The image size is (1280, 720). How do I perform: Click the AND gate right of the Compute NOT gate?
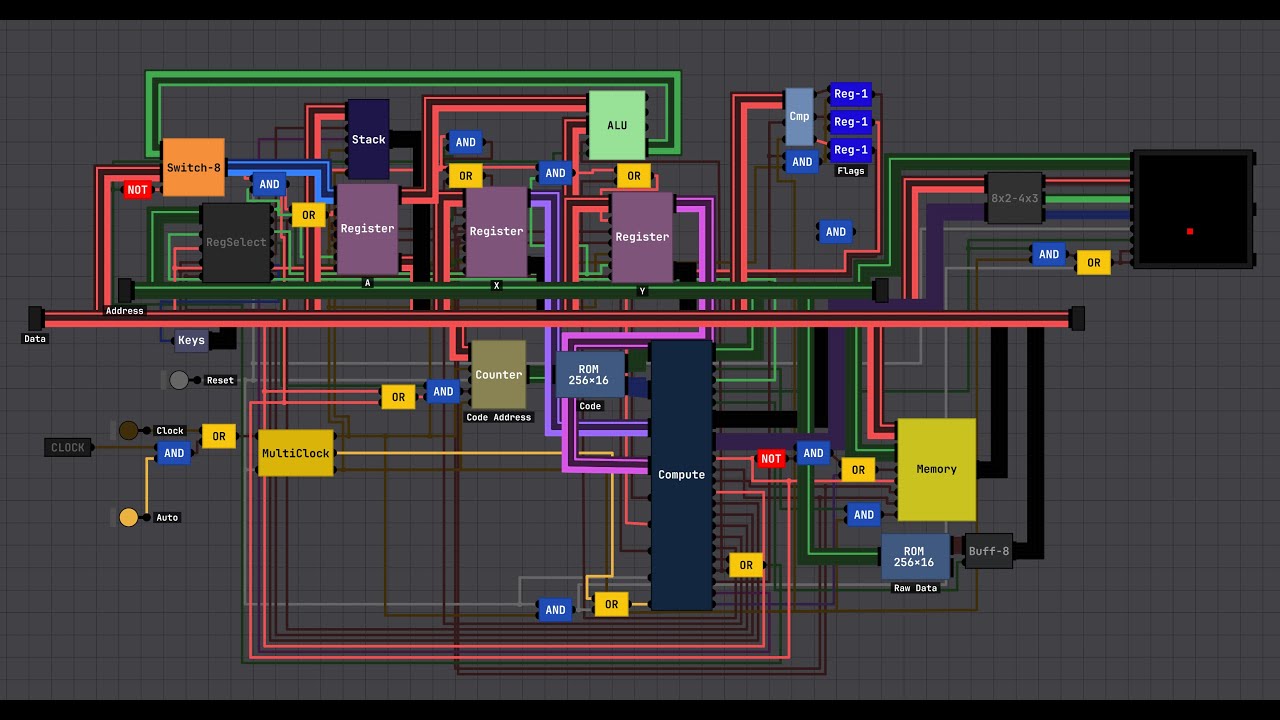tap(813, 453)
